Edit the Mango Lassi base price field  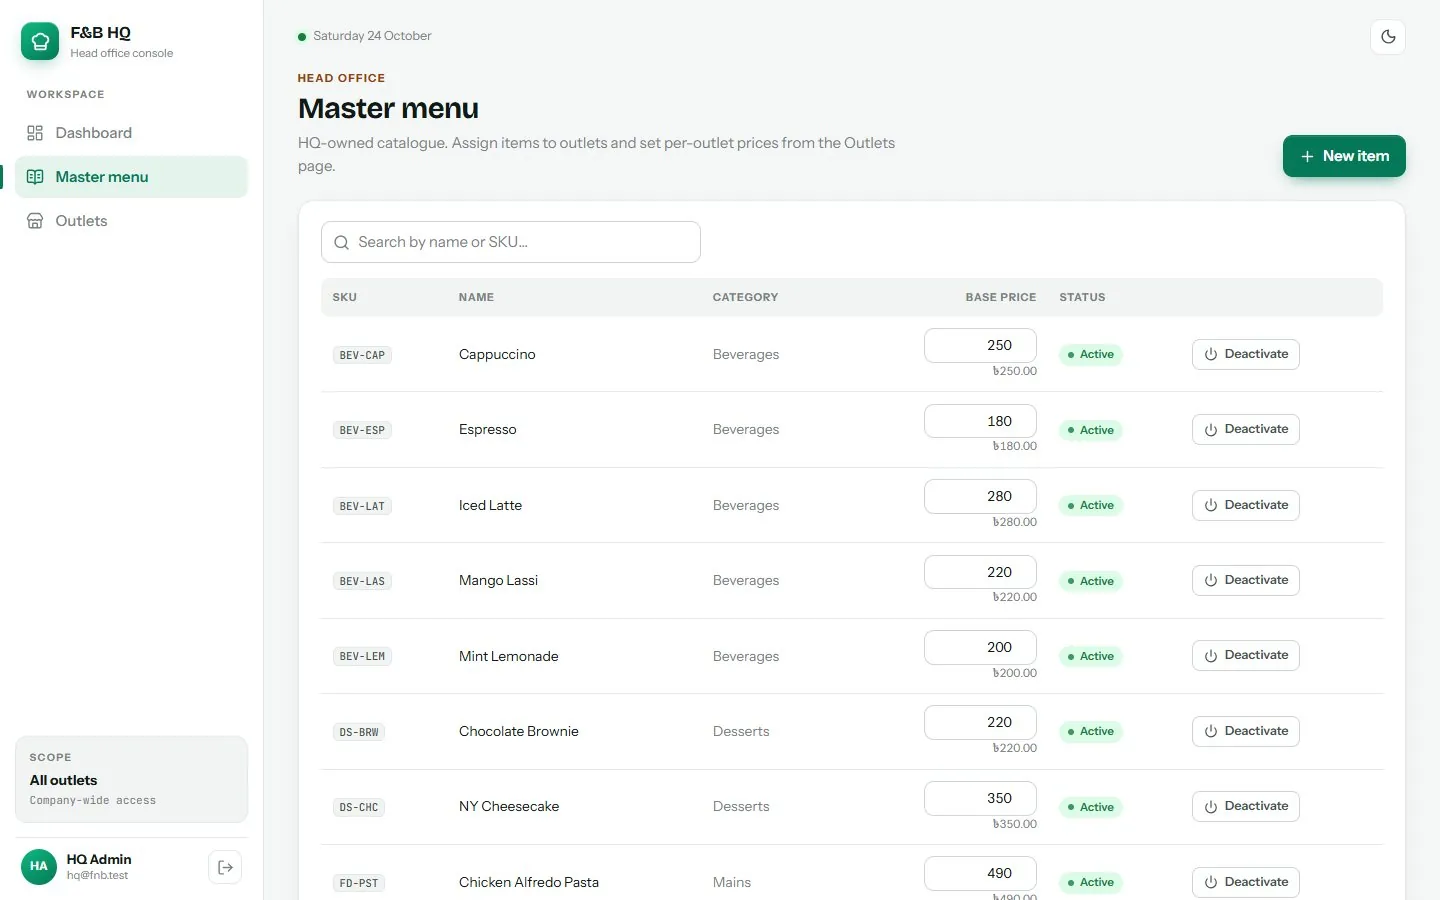[x=980, y=572]
